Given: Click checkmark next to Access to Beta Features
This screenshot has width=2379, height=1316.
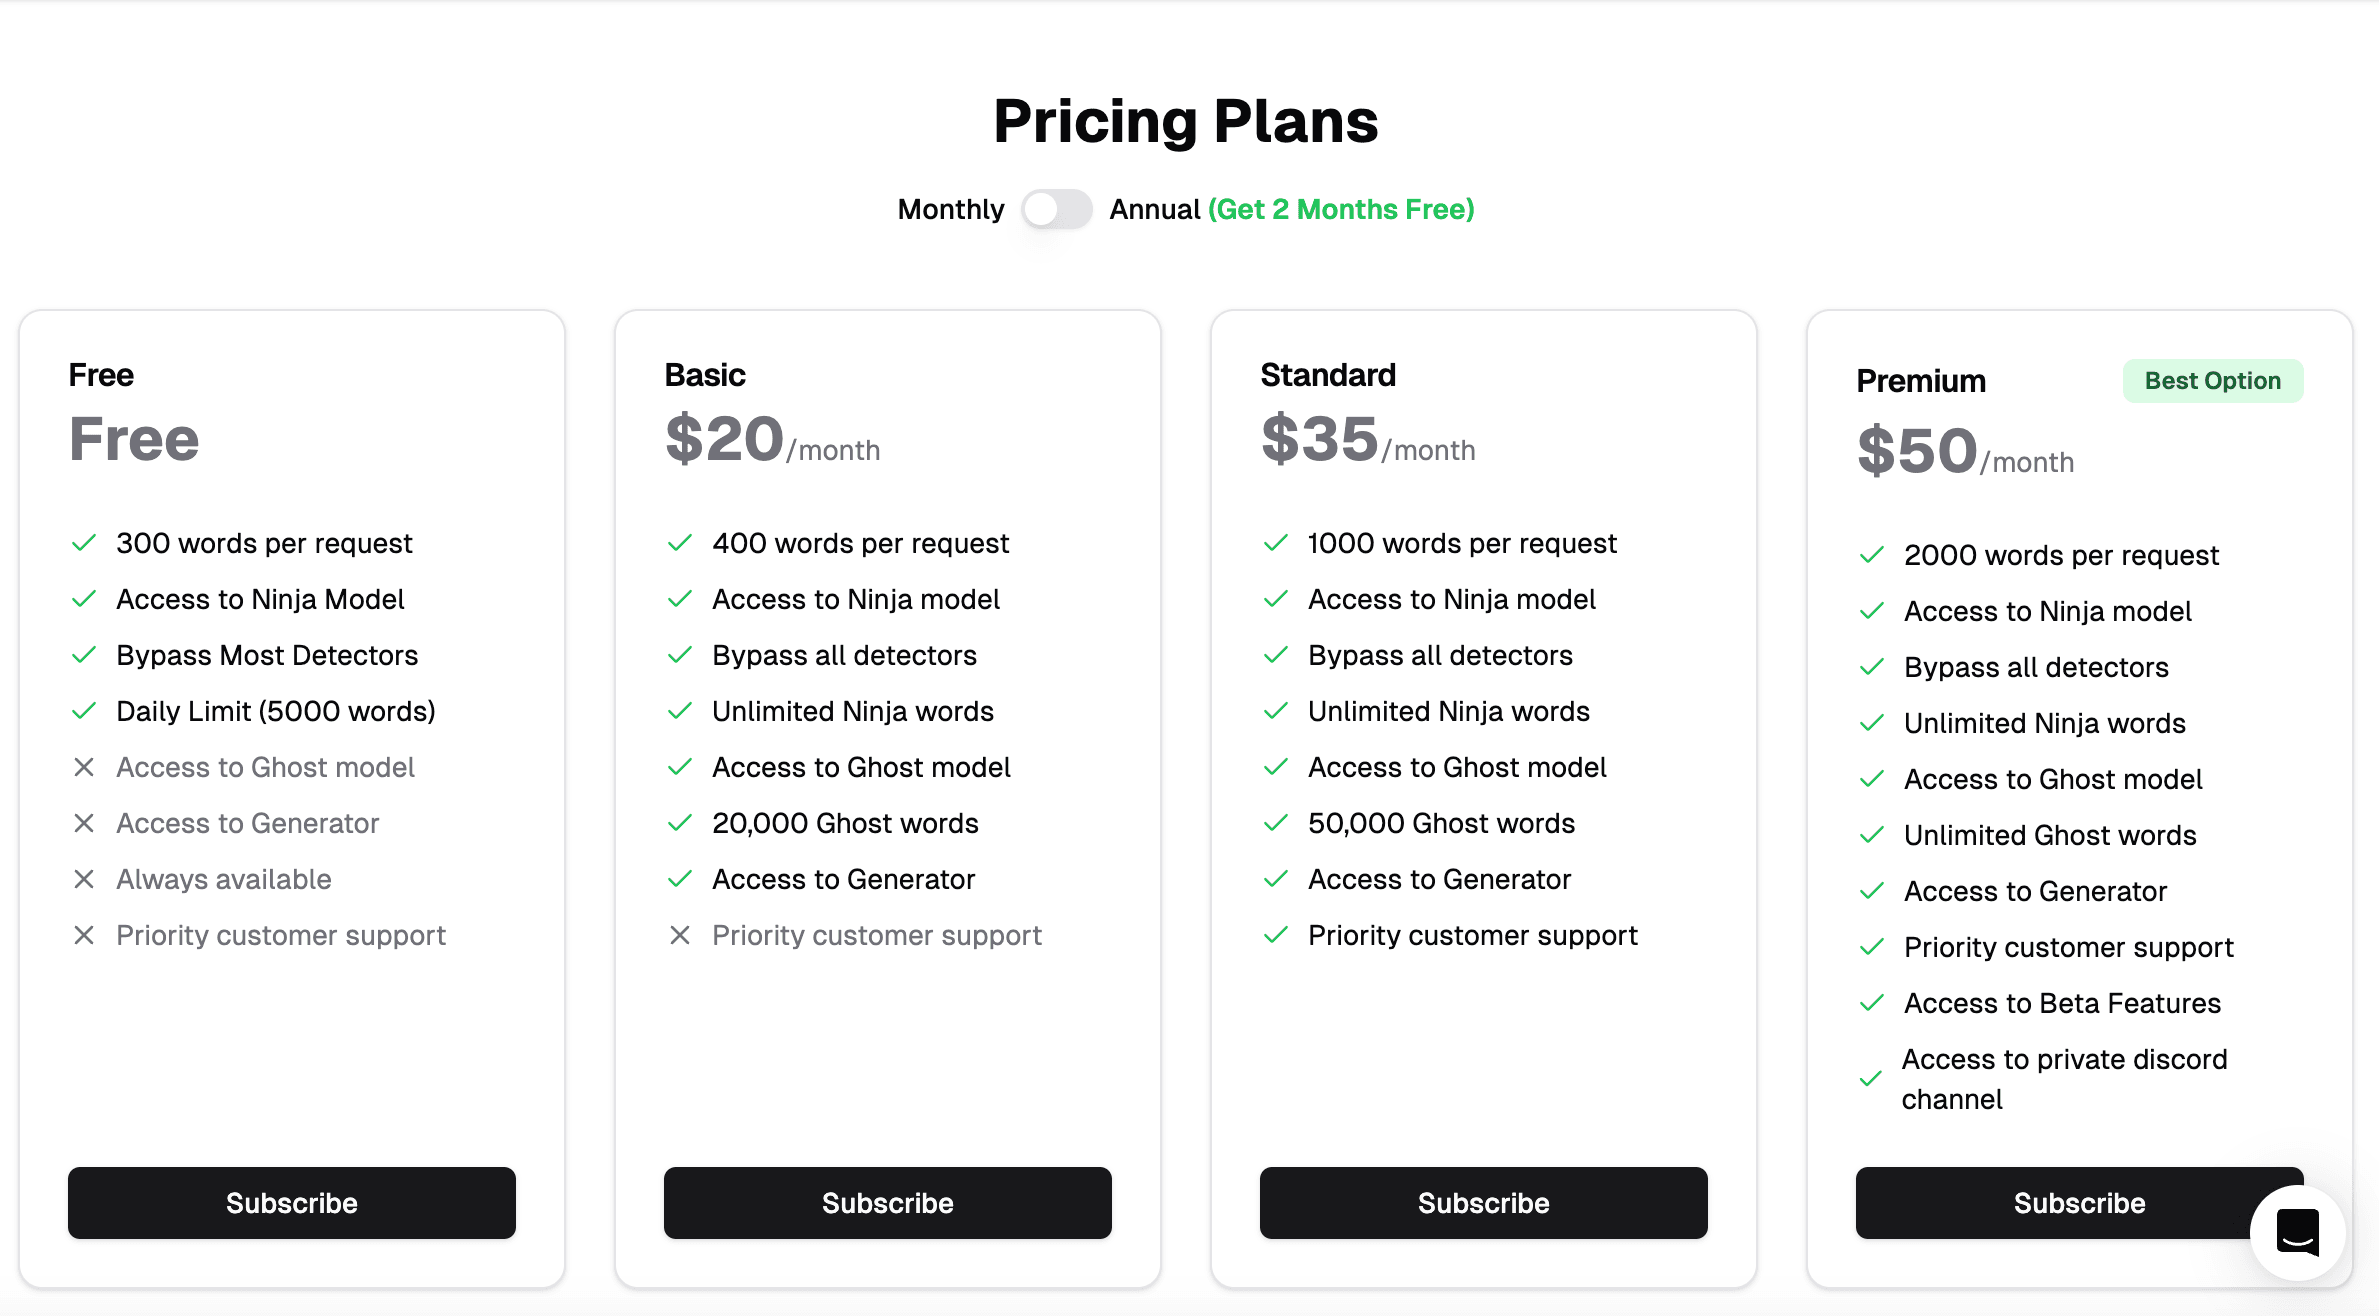Looking at the screenshot, I should [1872, 1003].
